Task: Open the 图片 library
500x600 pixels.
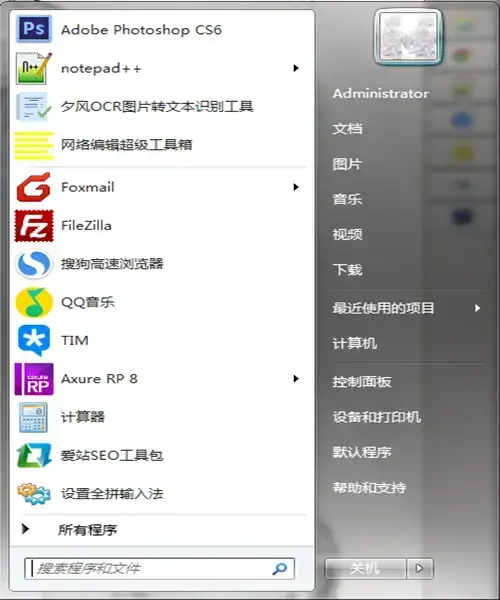Action: [347, 164]
